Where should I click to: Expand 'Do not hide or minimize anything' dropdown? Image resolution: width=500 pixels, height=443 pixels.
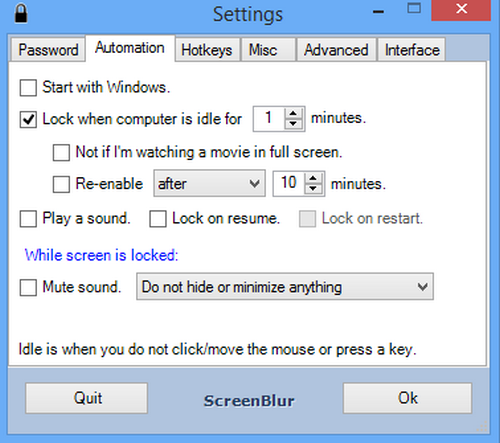[x=285, y=287]
